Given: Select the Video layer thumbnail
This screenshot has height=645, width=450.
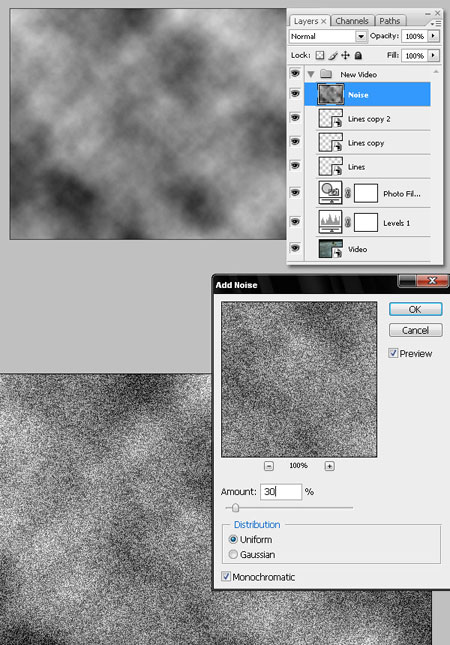Looking at the screenshot, I should pyautogui.click(x=330, y=248).
